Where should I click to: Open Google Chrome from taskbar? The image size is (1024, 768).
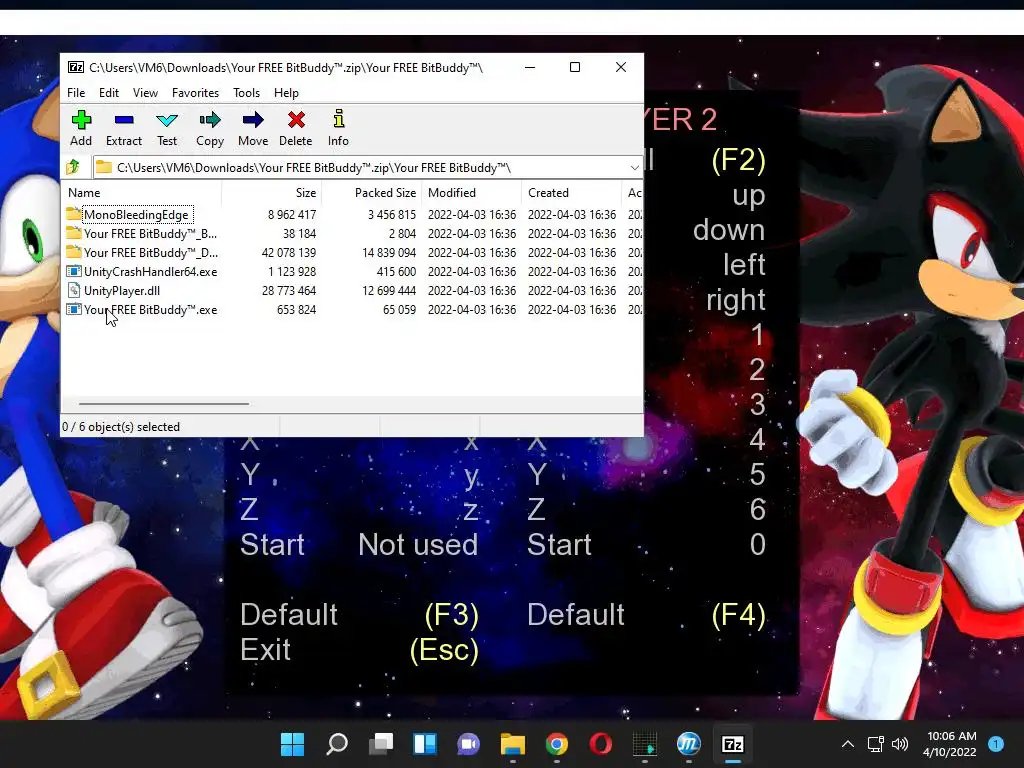(556, 744)
